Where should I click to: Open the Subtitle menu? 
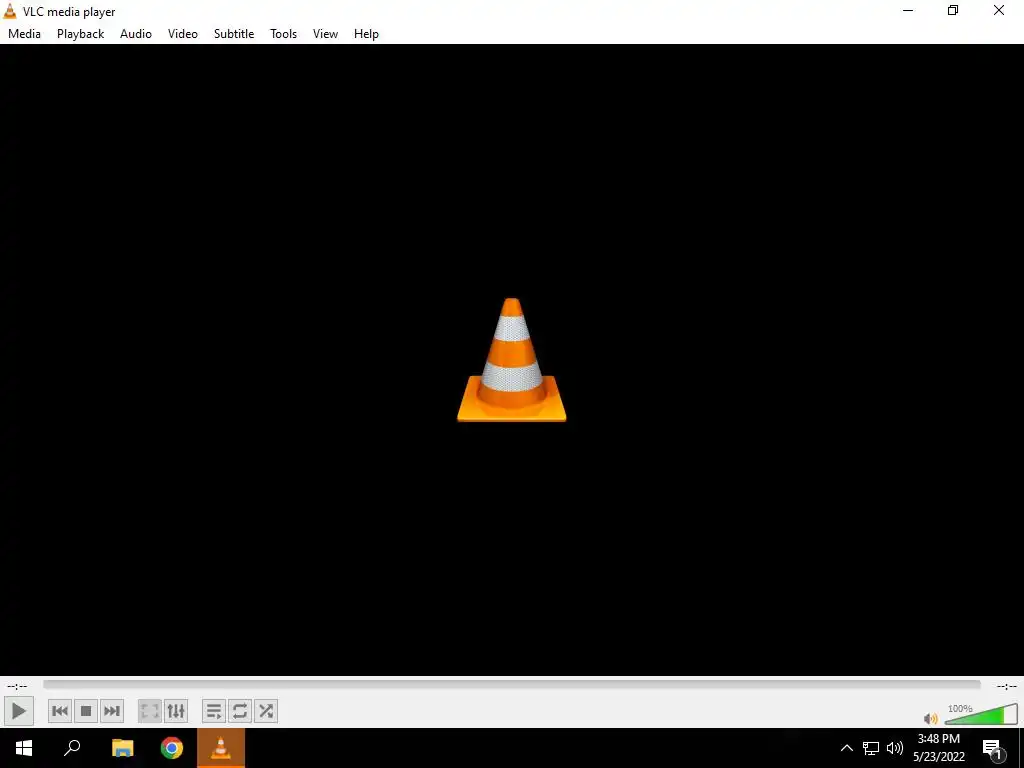pos(234,34)
